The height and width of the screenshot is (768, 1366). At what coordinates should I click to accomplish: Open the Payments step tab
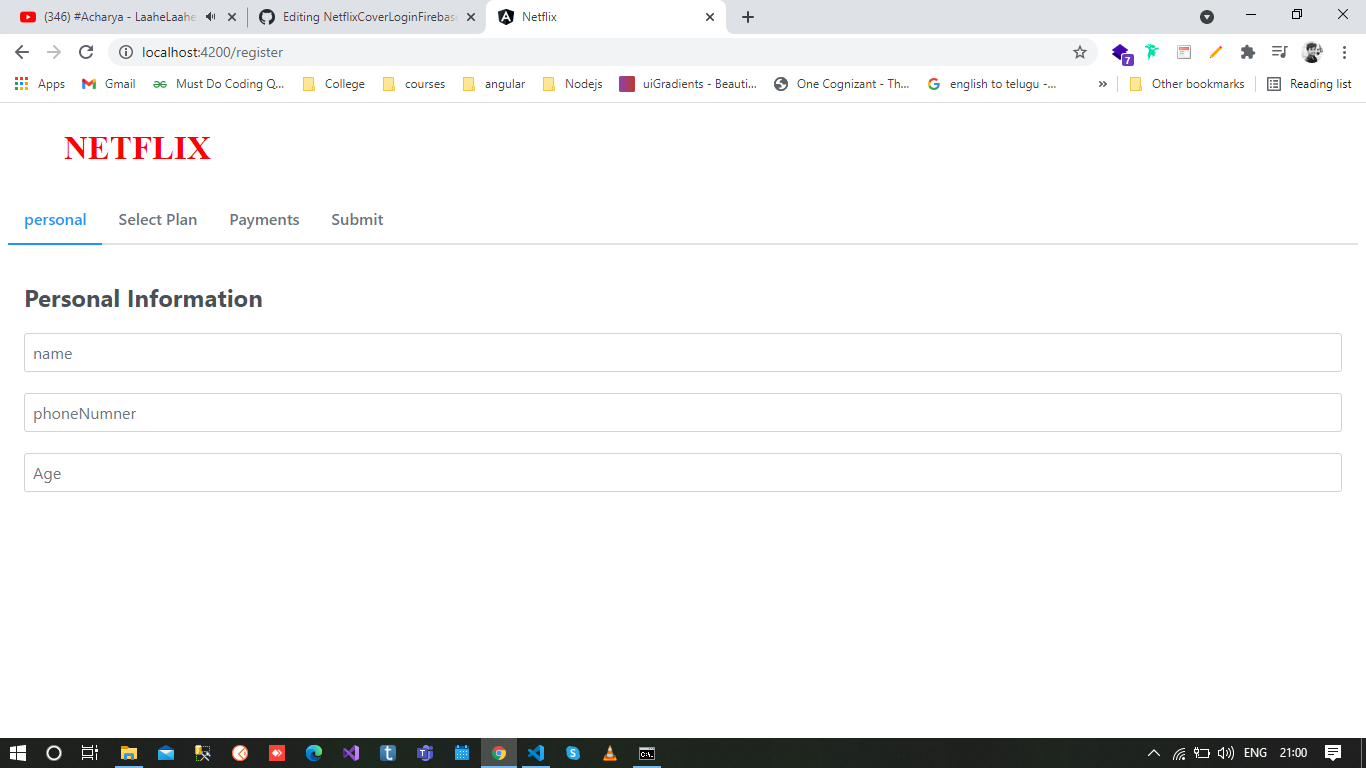pos(264,219)
